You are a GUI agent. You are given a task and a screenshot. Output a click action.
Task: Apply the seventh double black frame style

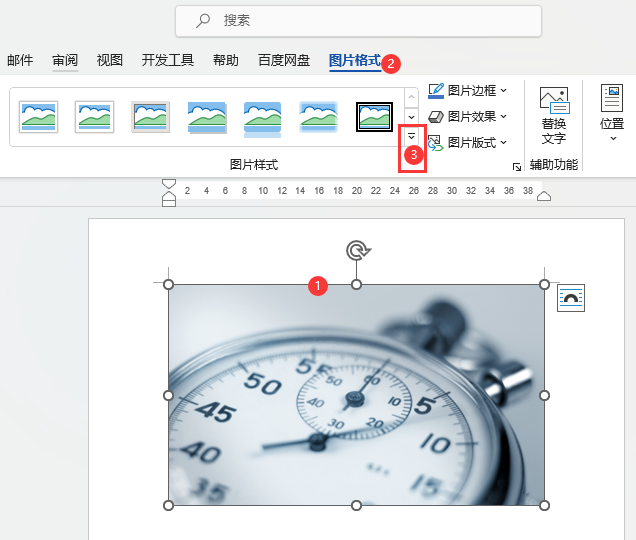pos(374,117)
